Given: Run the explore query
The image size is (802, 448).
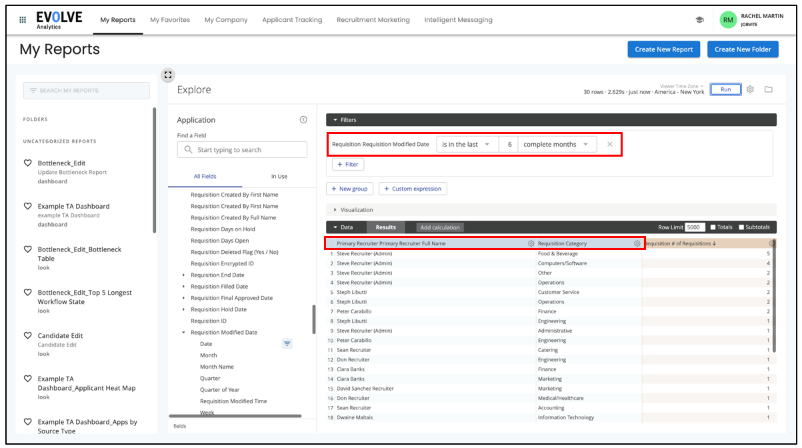Looking at the screenshot, I should click(725, 89).
